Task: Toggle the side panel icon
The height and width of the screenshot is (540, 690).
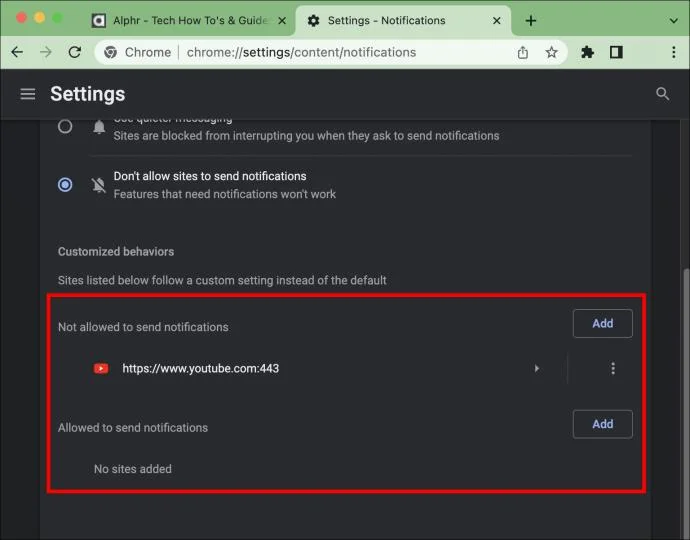Action: tap(616, 52)
